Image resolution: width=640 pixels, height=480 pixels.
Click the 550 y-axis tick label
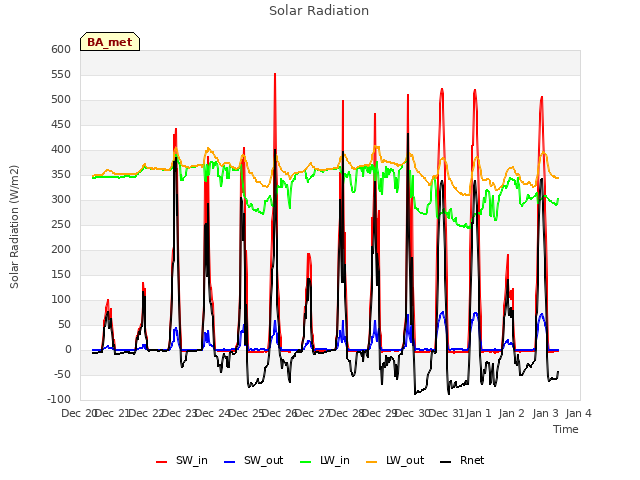point(61,74)
